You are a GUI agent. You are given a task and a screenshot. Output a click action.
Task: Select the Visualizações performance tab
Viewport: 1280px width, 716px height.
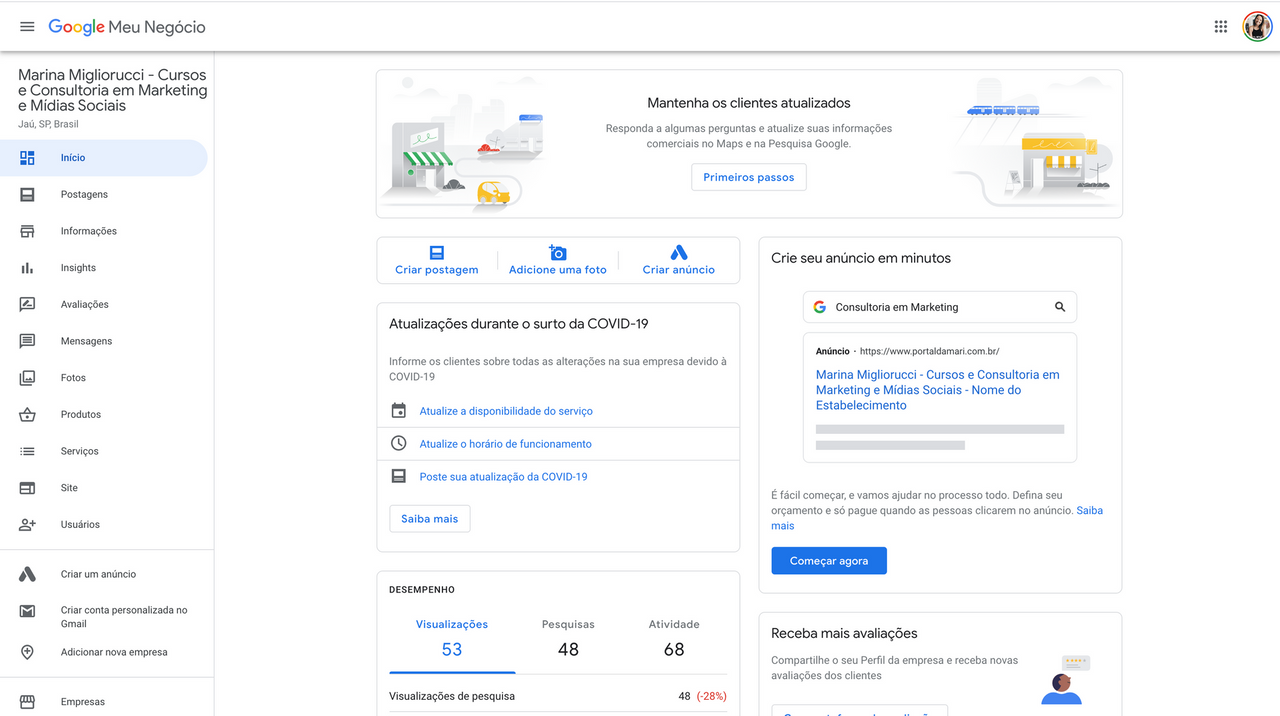tap(452, 637)
